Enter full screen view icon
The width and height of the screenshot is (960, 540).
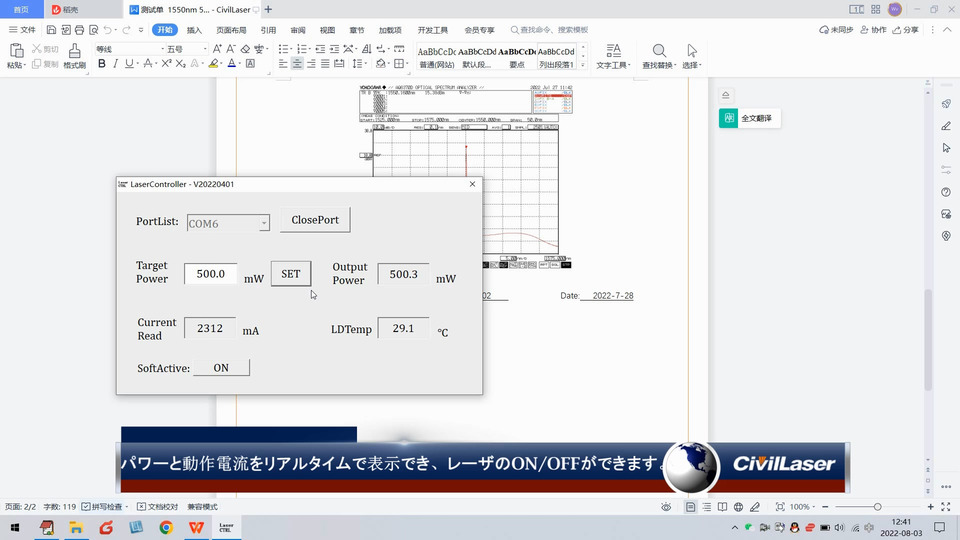(x=945, y=506)
